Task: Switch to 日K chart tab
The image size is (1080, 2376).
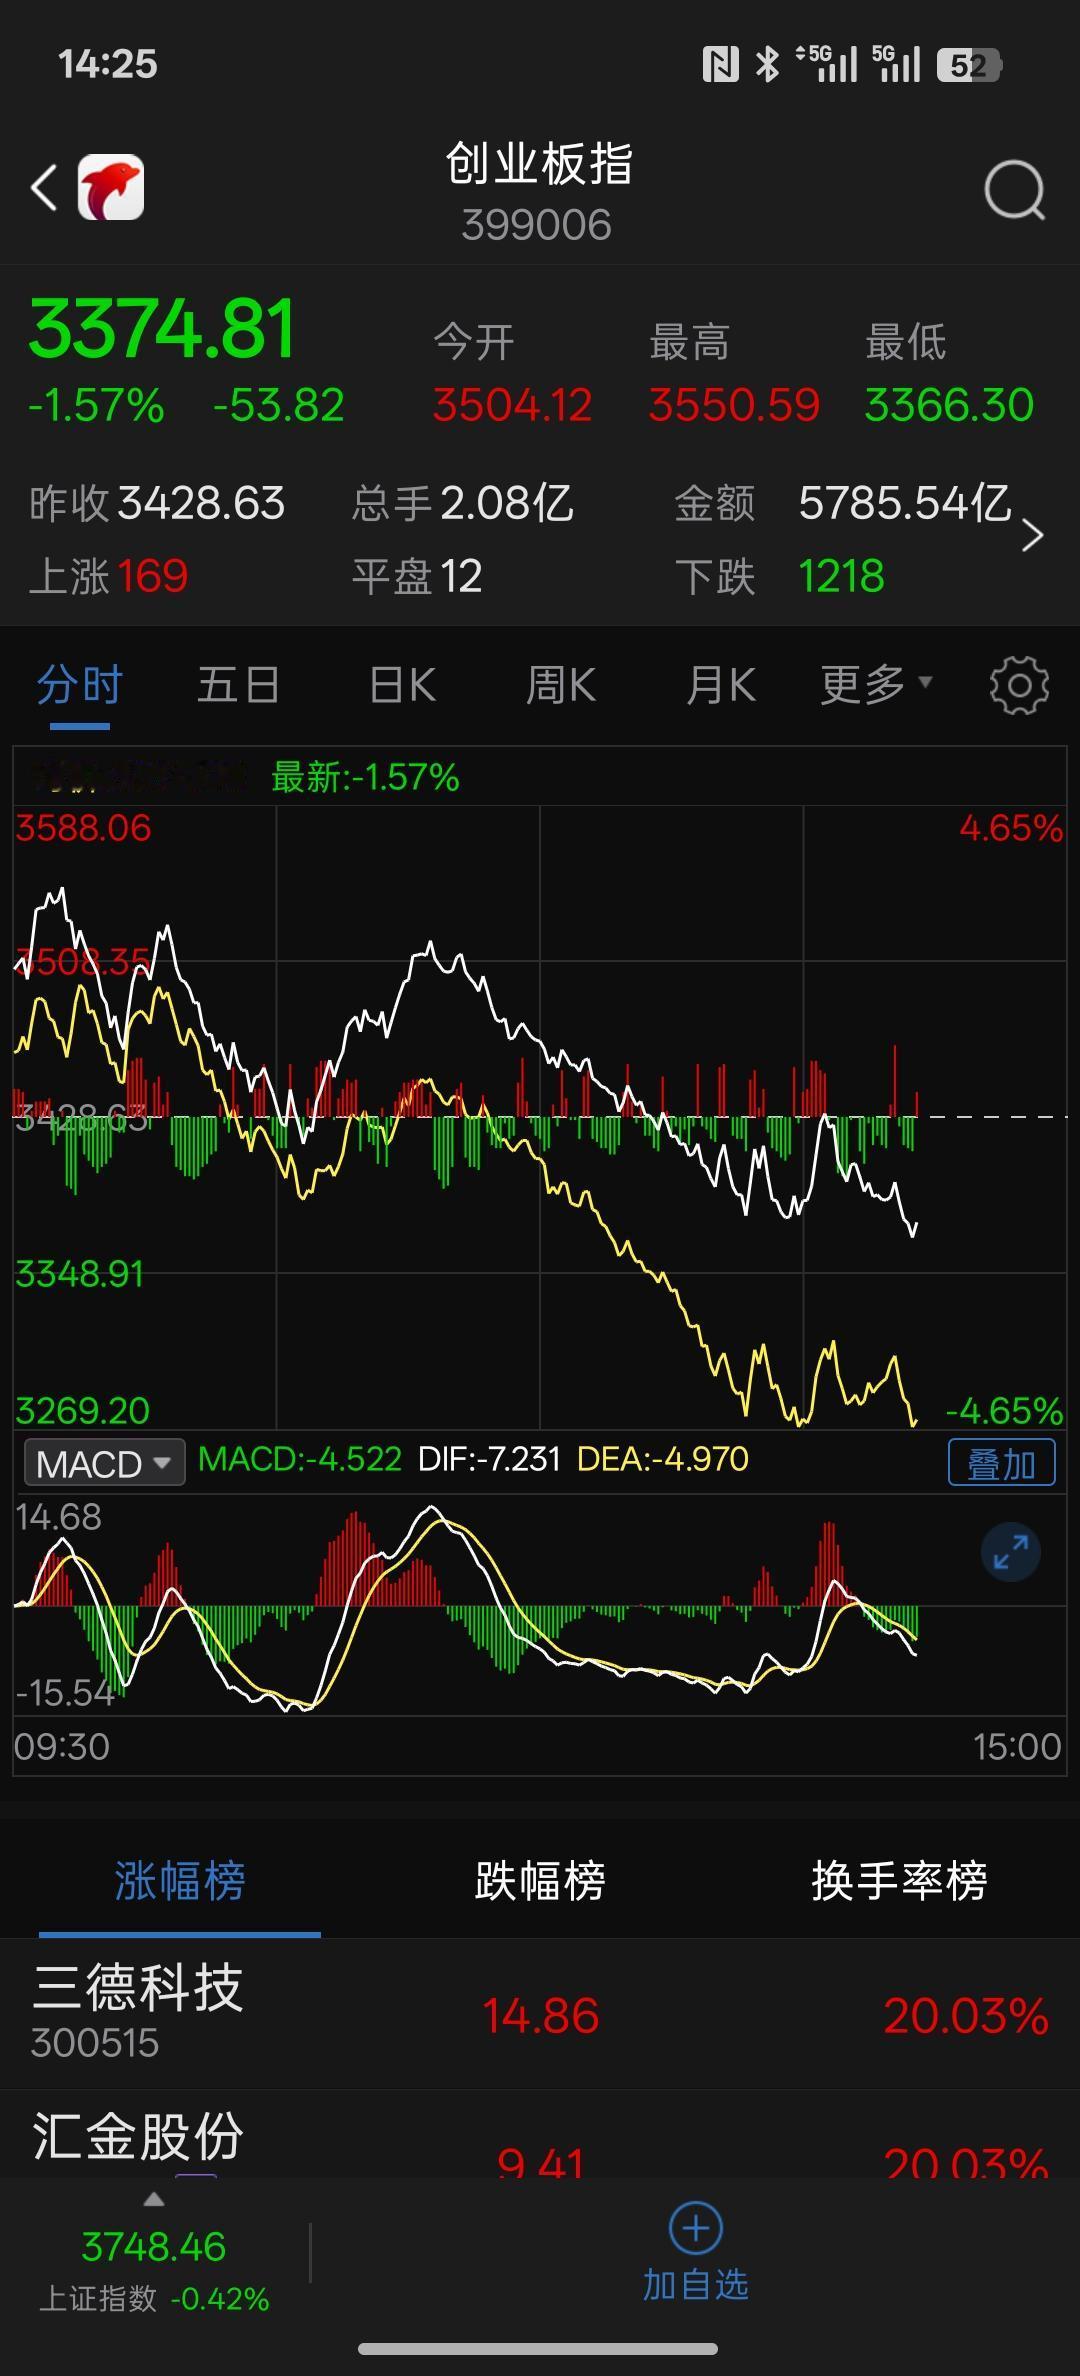Action: click(x=402, y=685)
